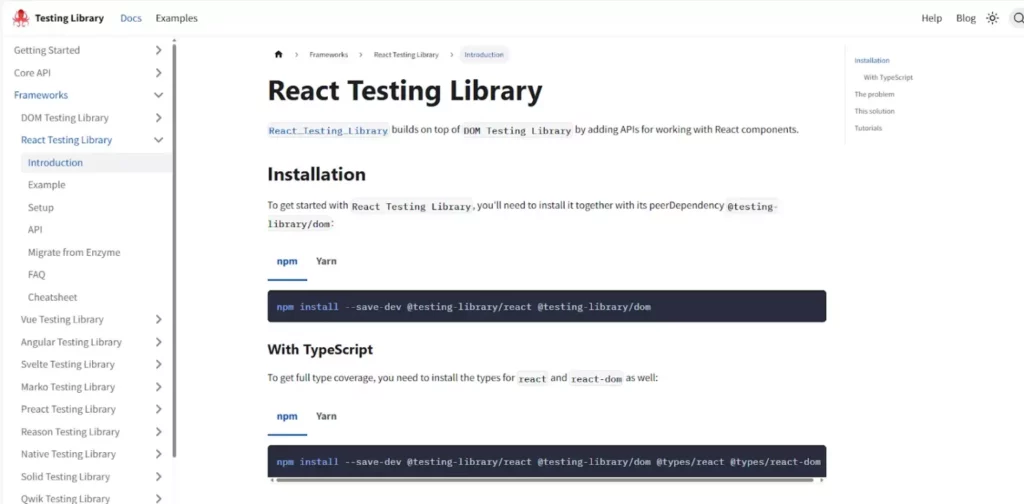Toggle the light/dark theme sun icon
Screen dimensions: 1024x504
click(992, 18)
